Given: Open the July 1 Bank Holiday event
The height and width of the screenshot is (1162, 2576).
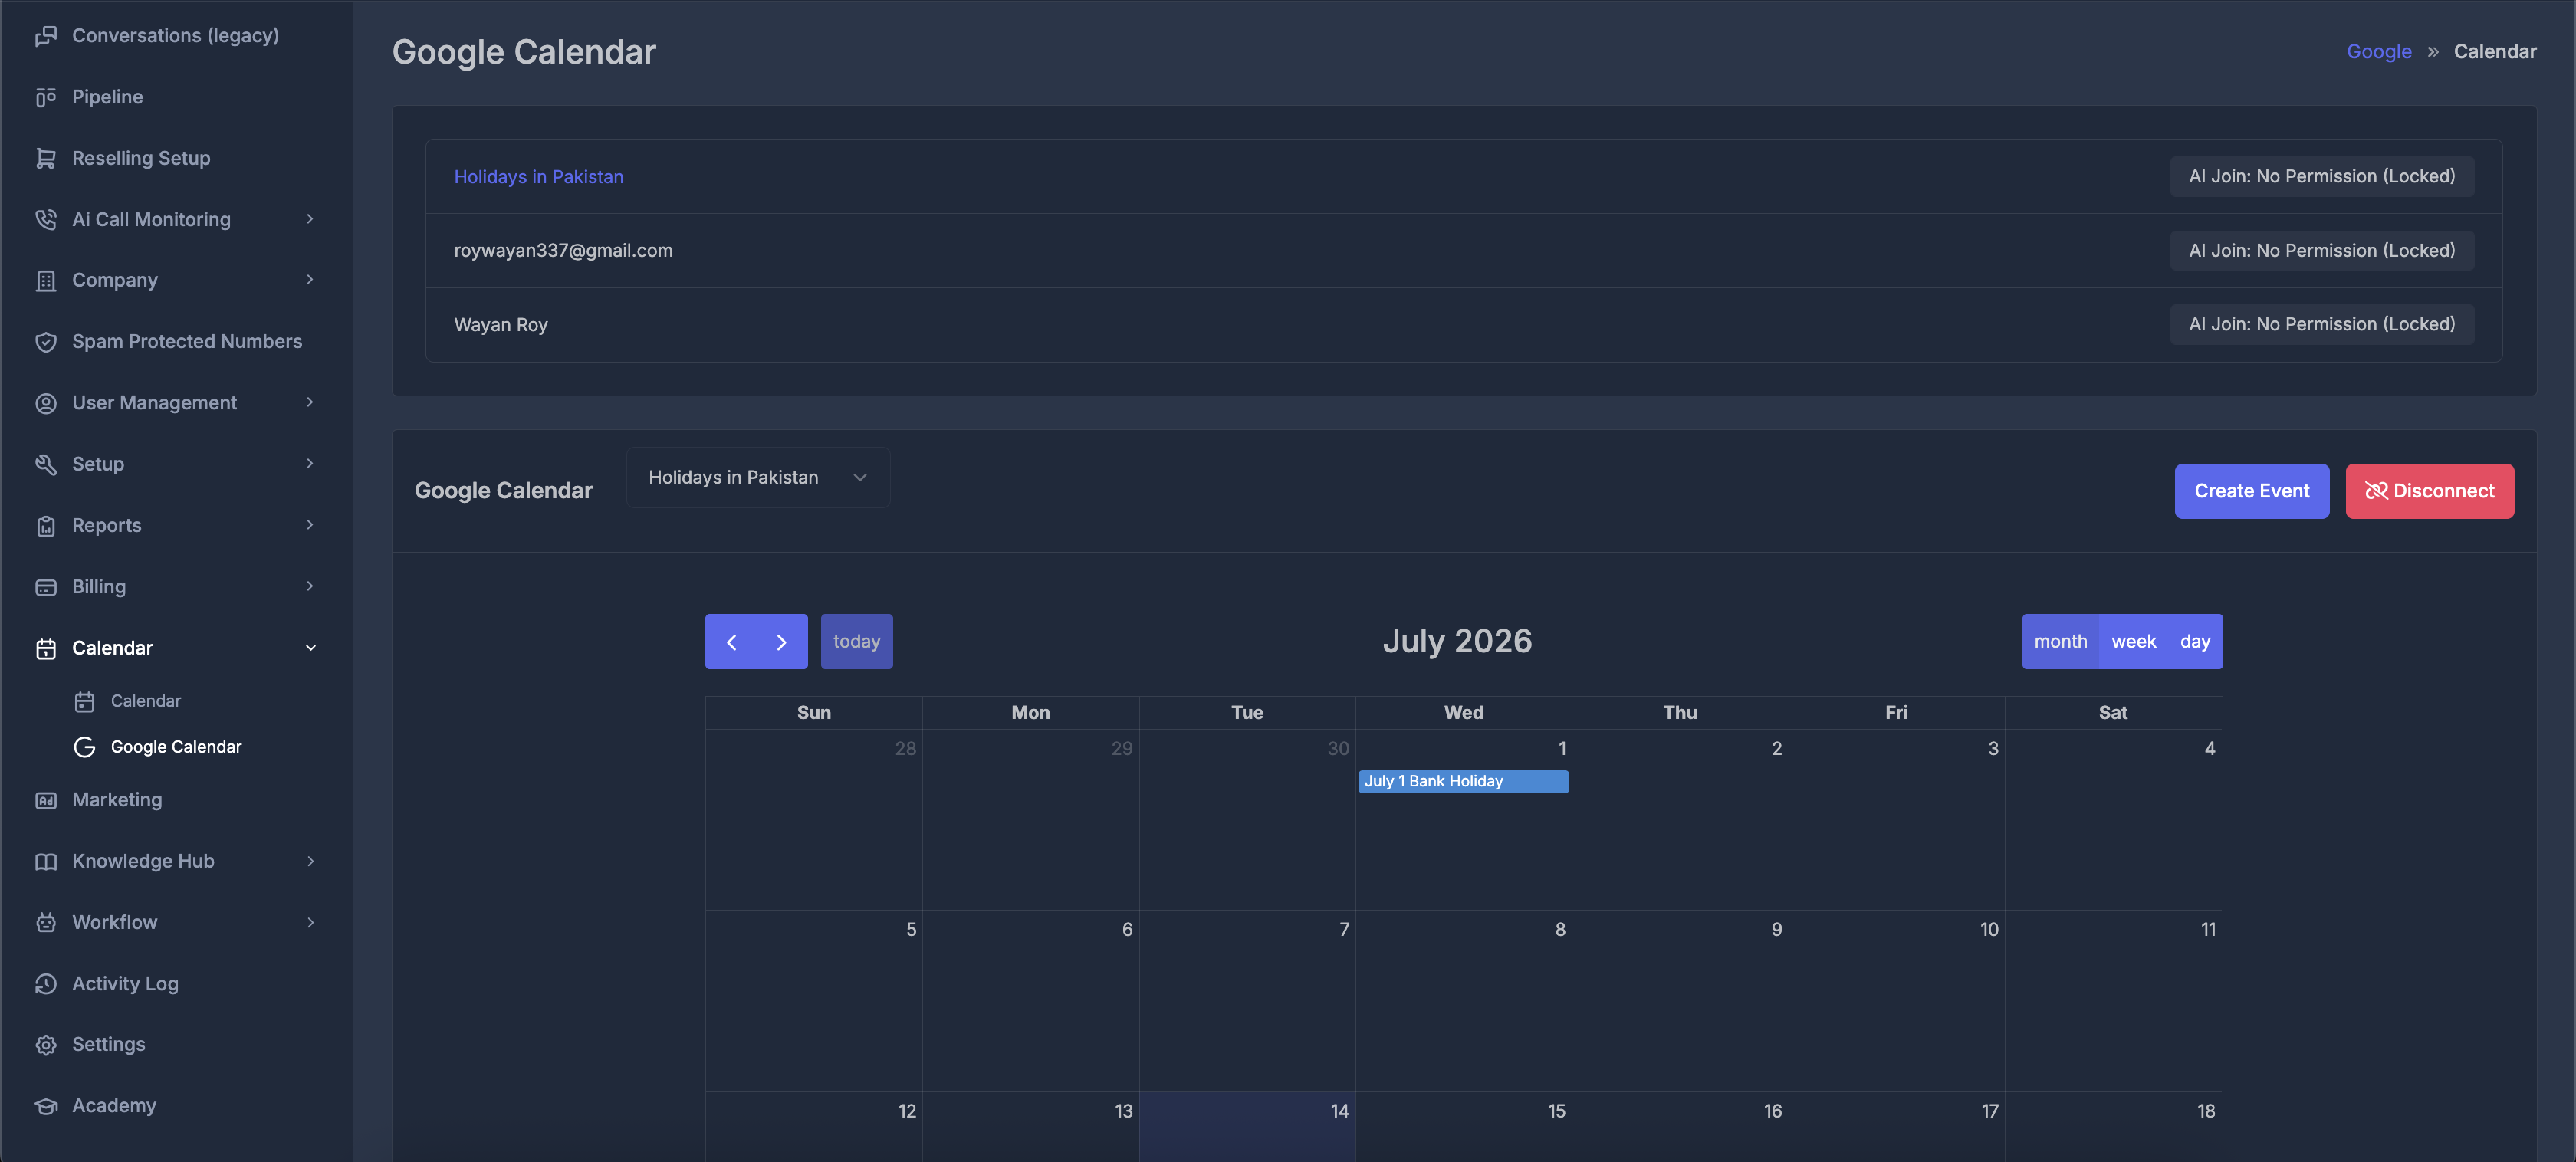Looking at the screenshot, I should pos(1463,781).
